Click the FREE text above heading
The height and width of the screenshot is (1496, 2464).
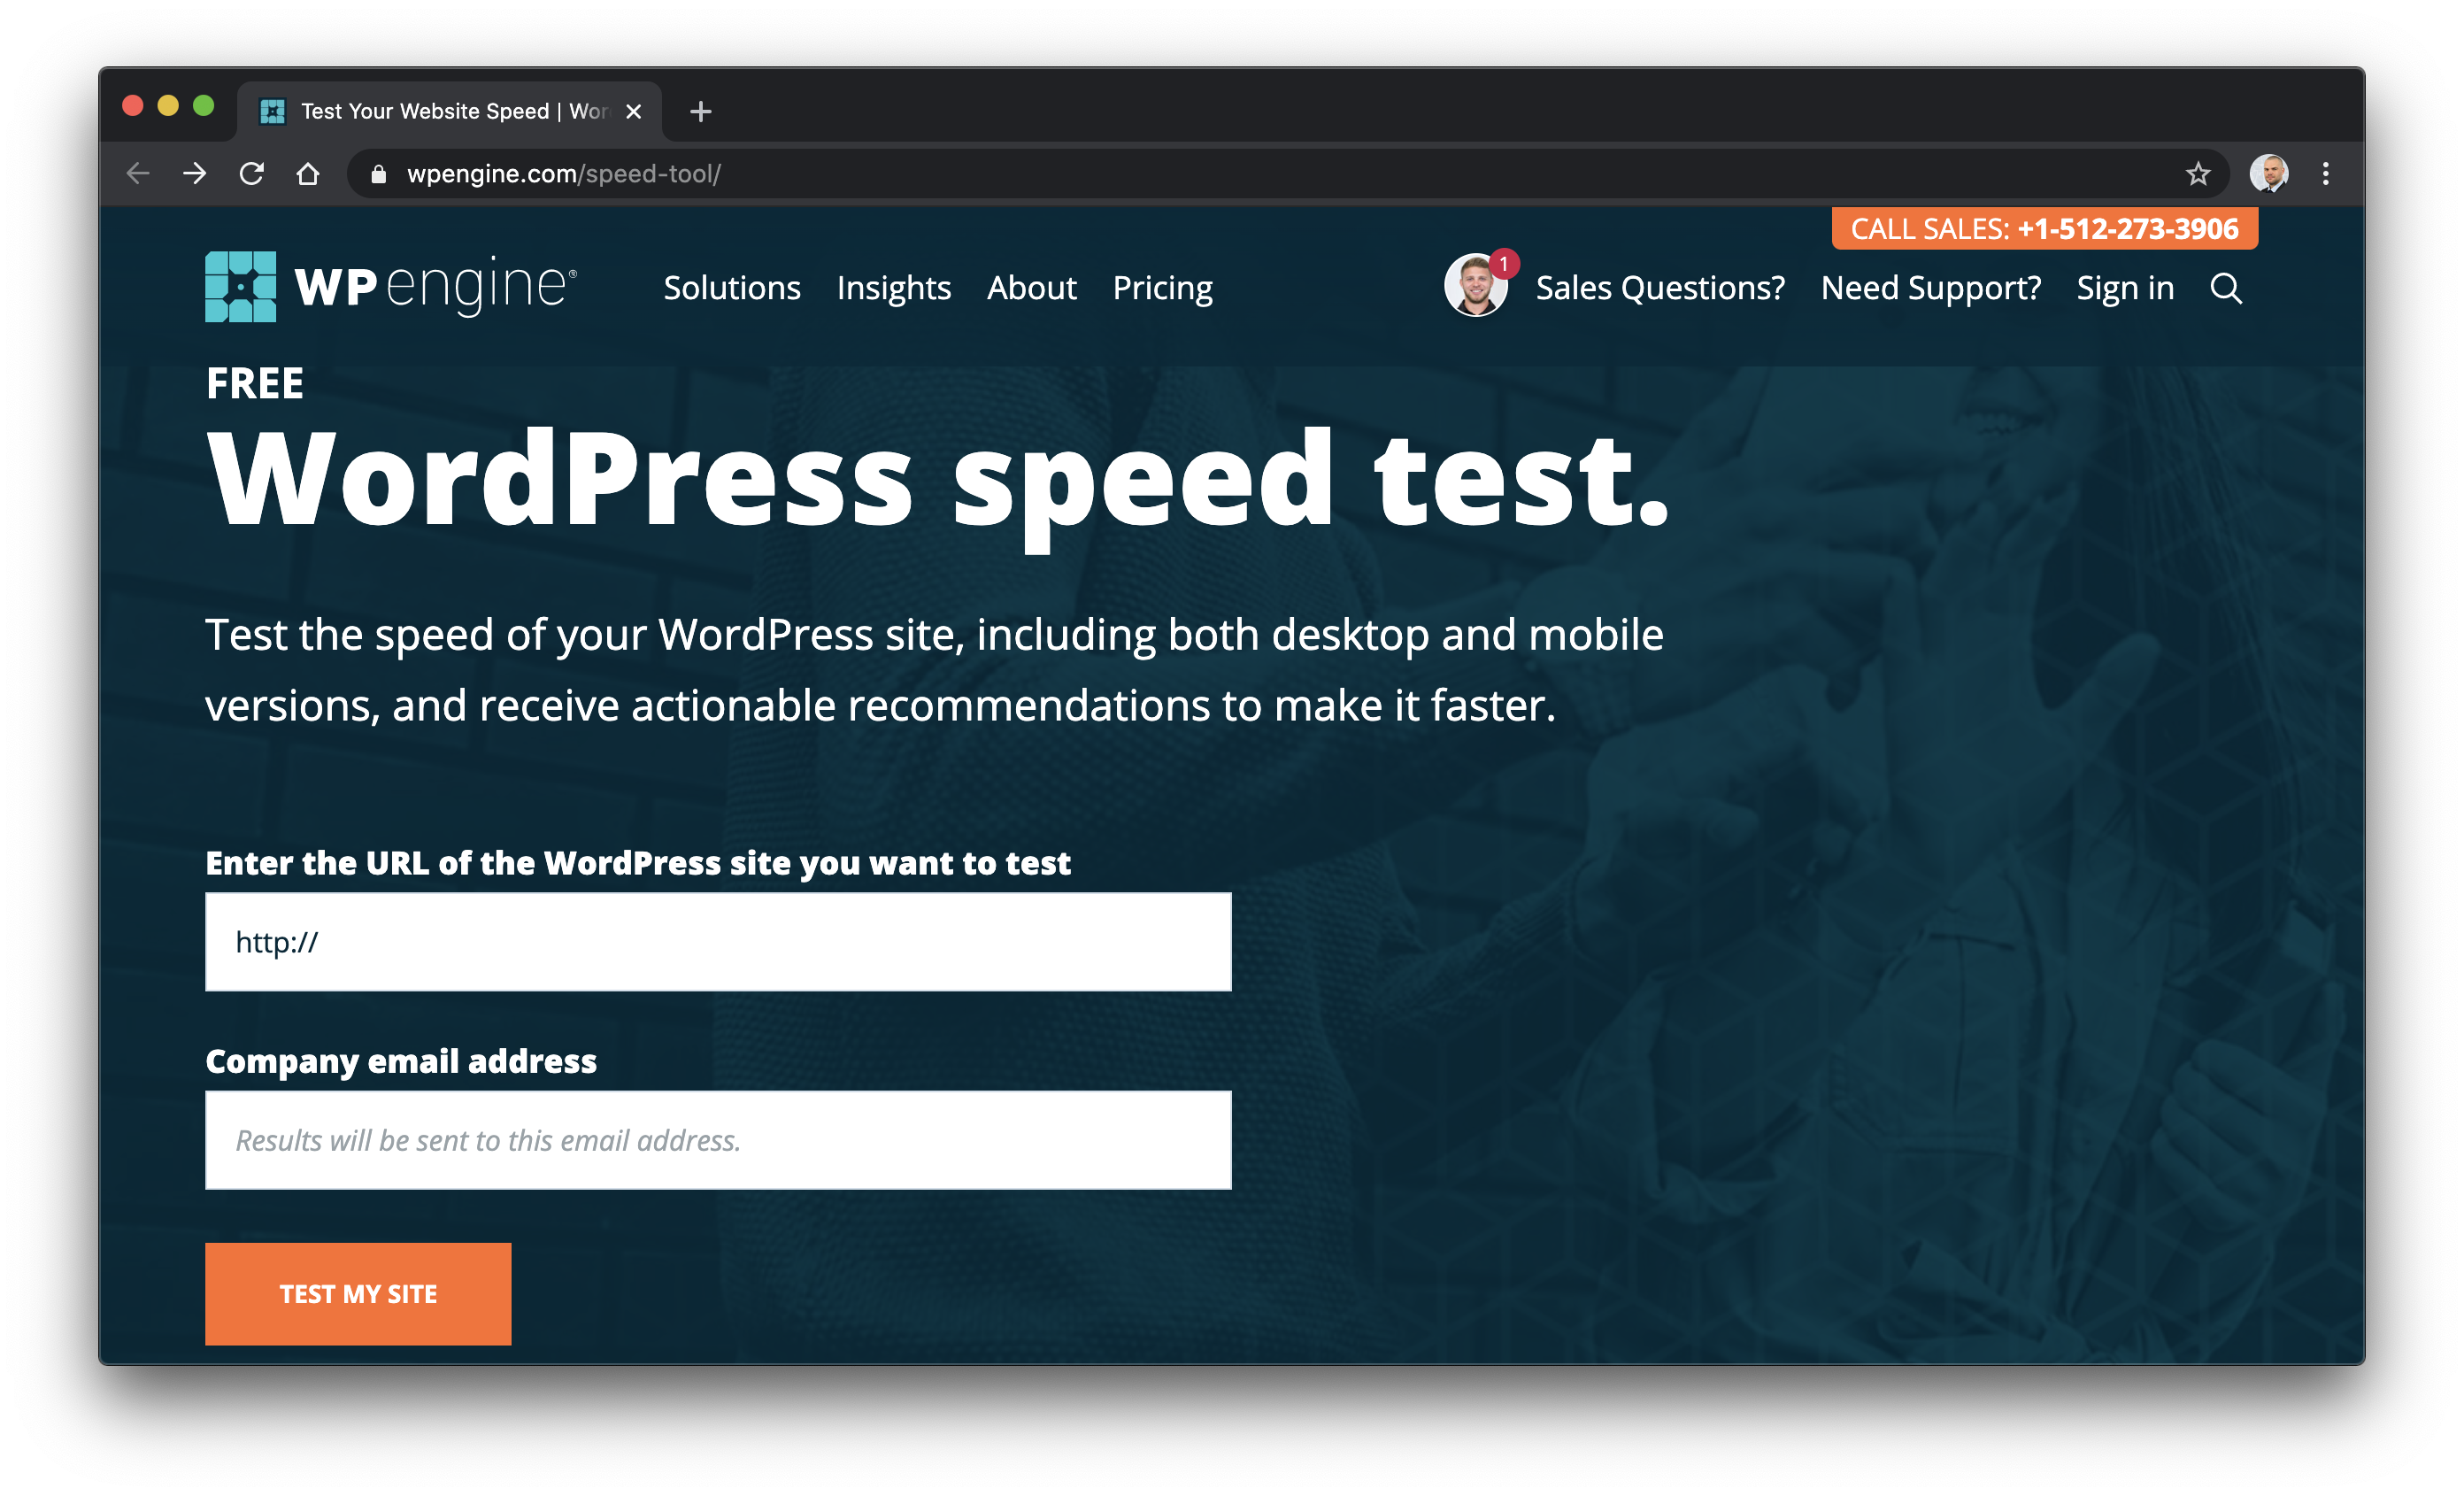(255, 383)
